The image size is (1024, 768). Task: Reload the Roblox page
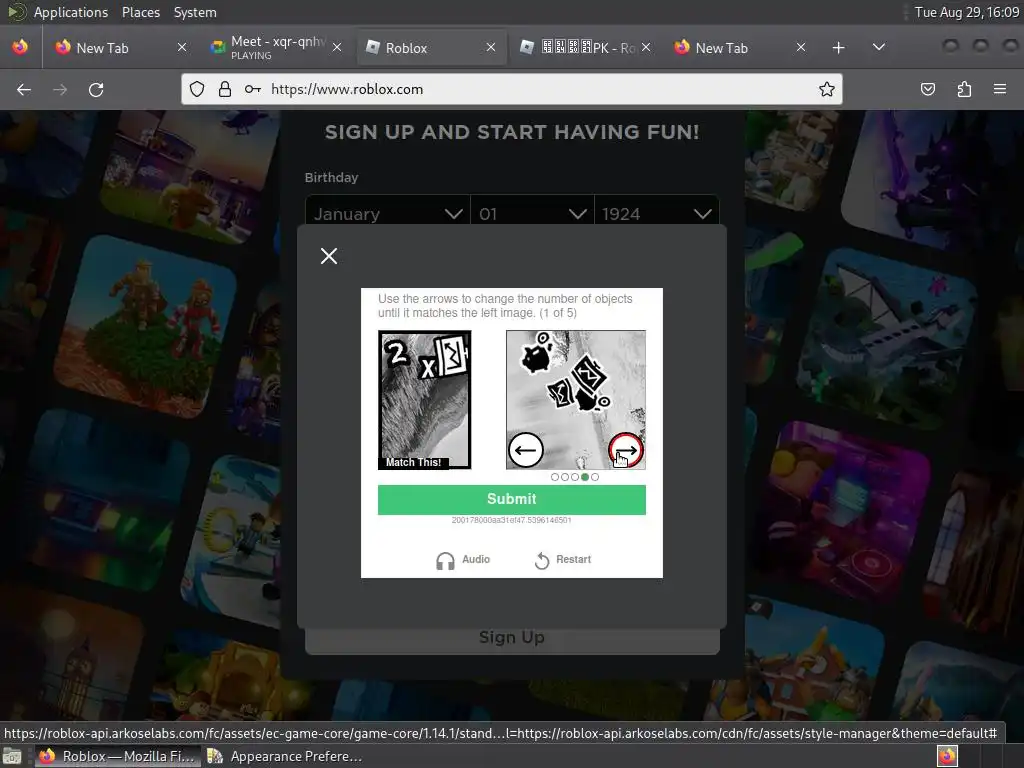click(x=96, y=89)
